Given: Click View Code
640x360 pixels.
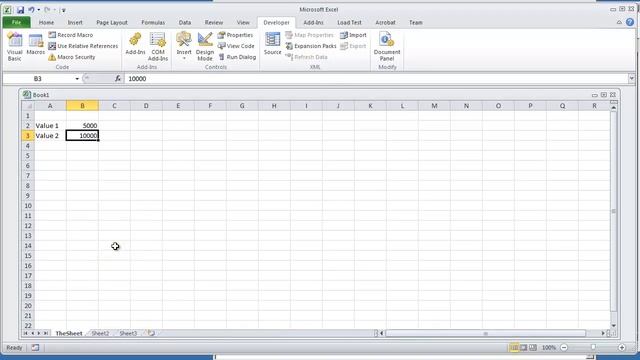Looking at the screenshot, I should [236, 46].
